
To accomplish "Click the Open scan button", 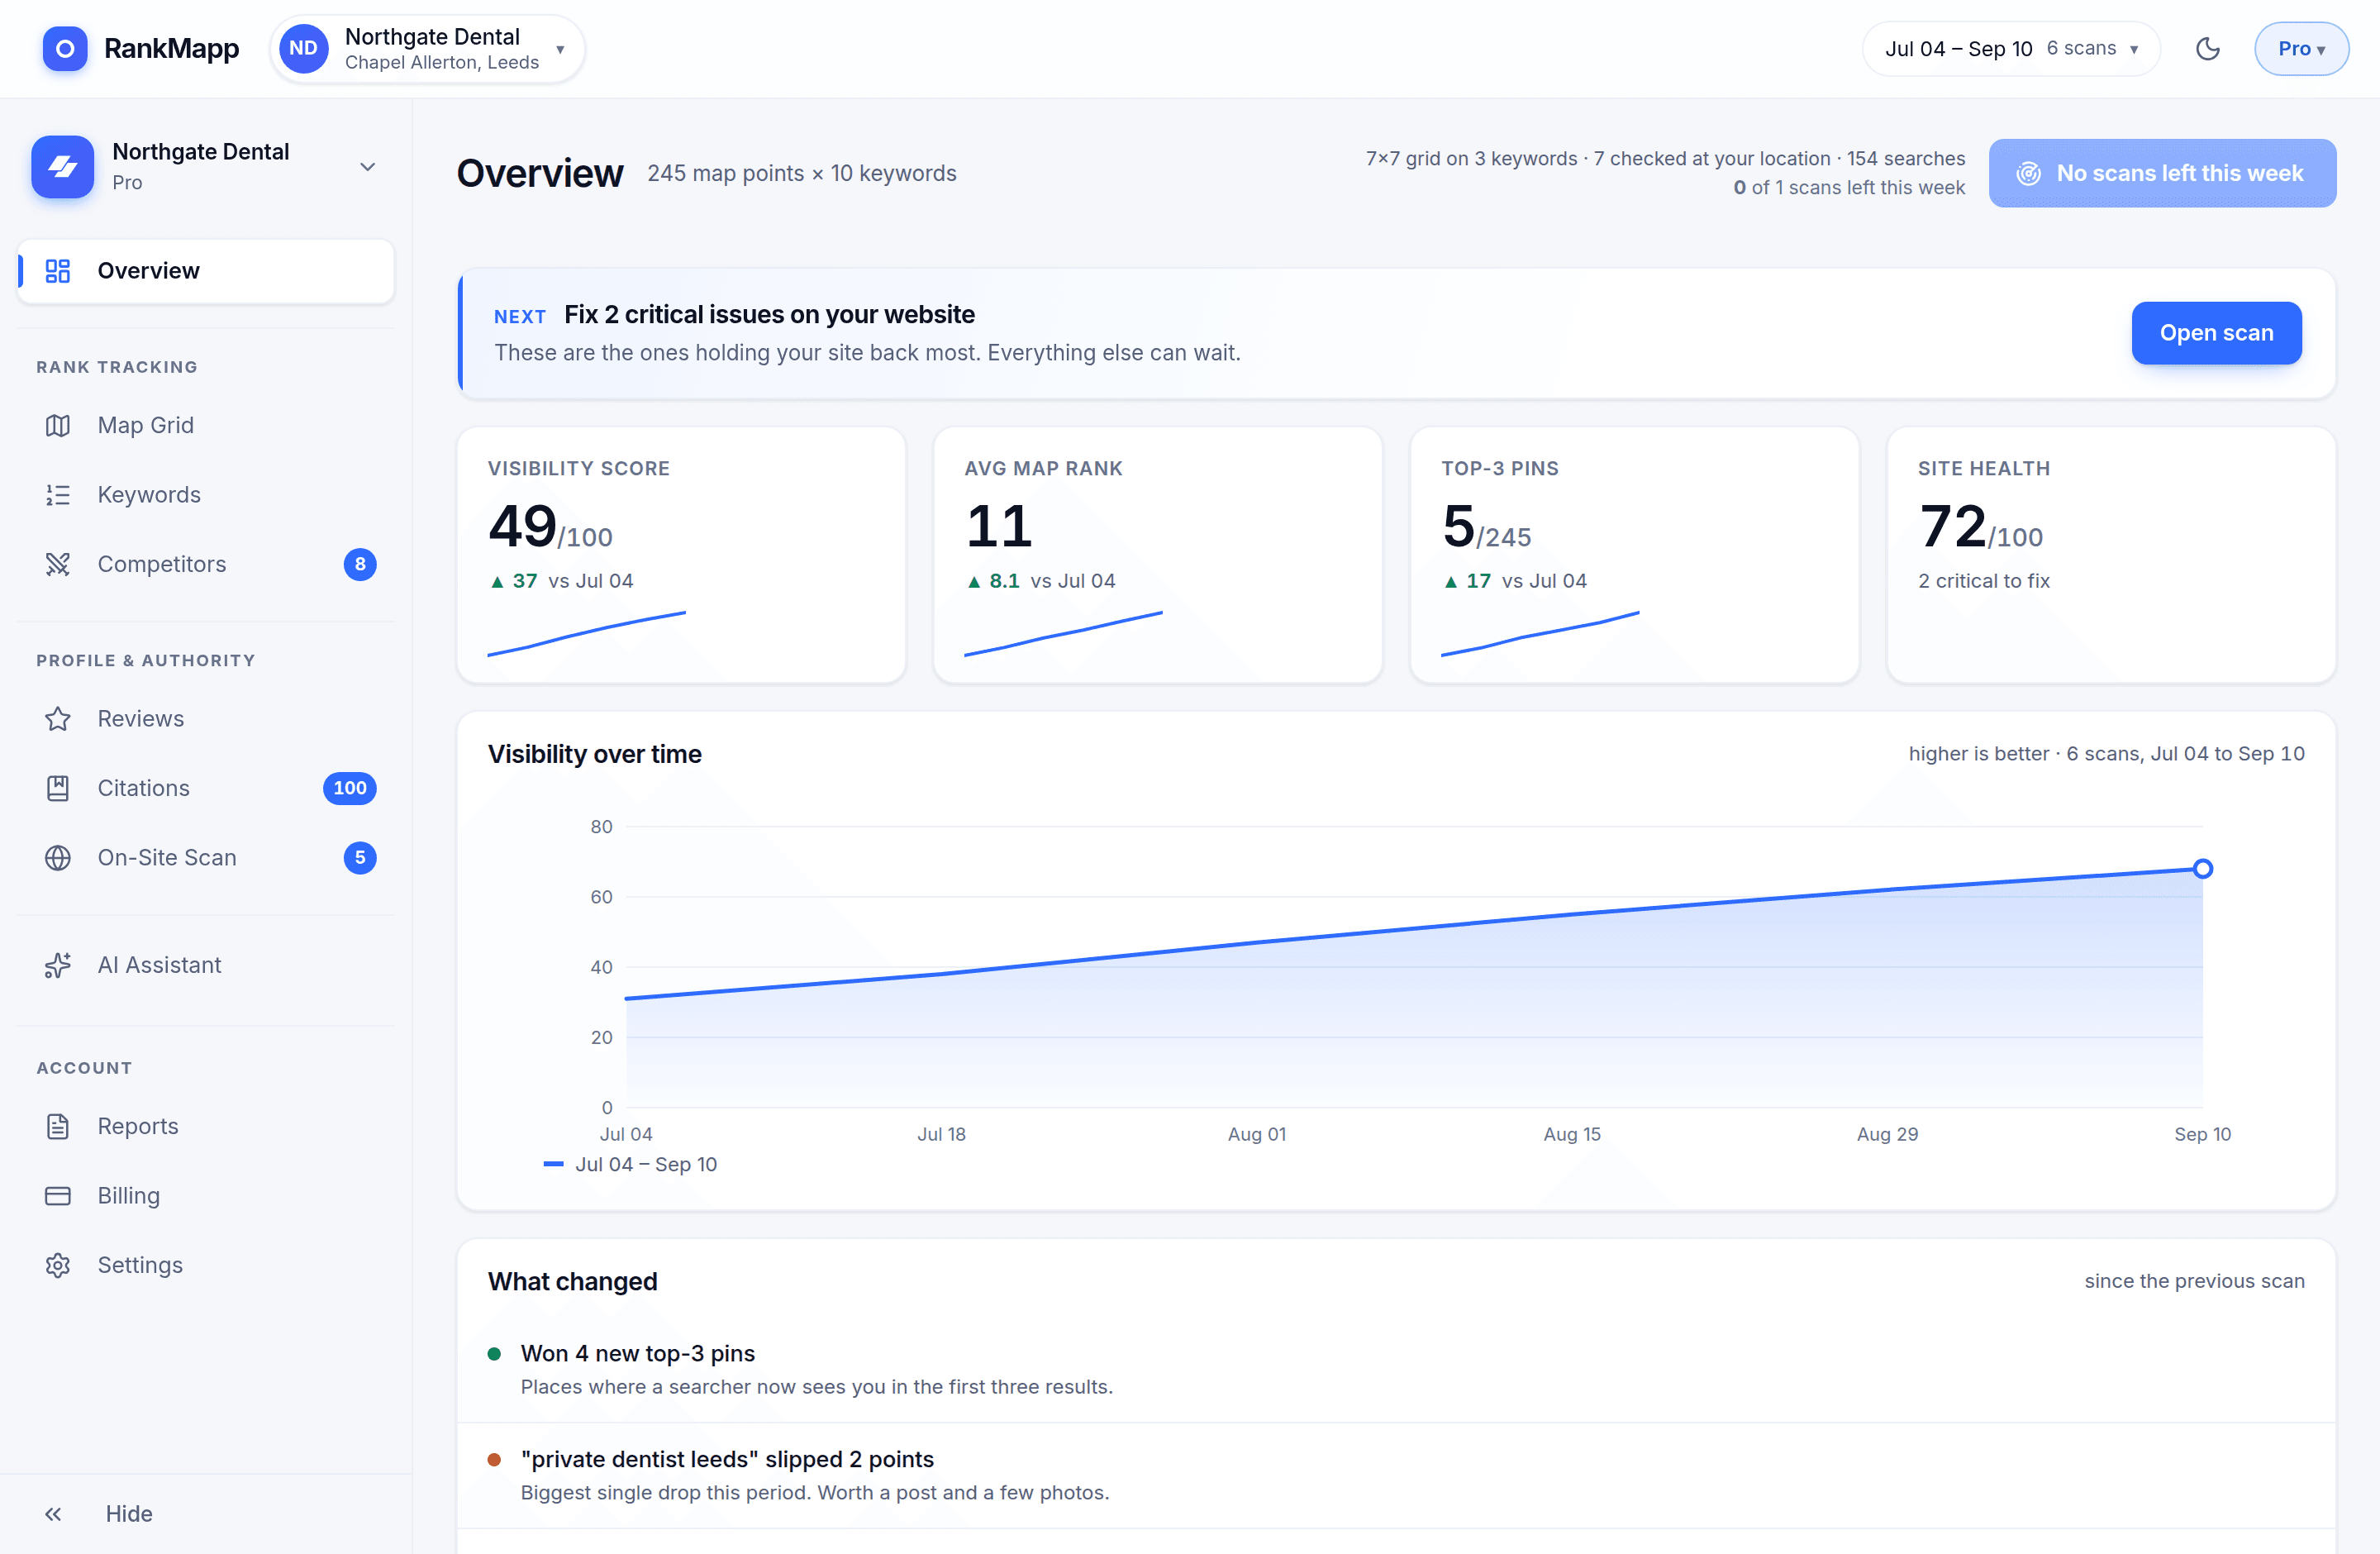I will [2216, 333].
